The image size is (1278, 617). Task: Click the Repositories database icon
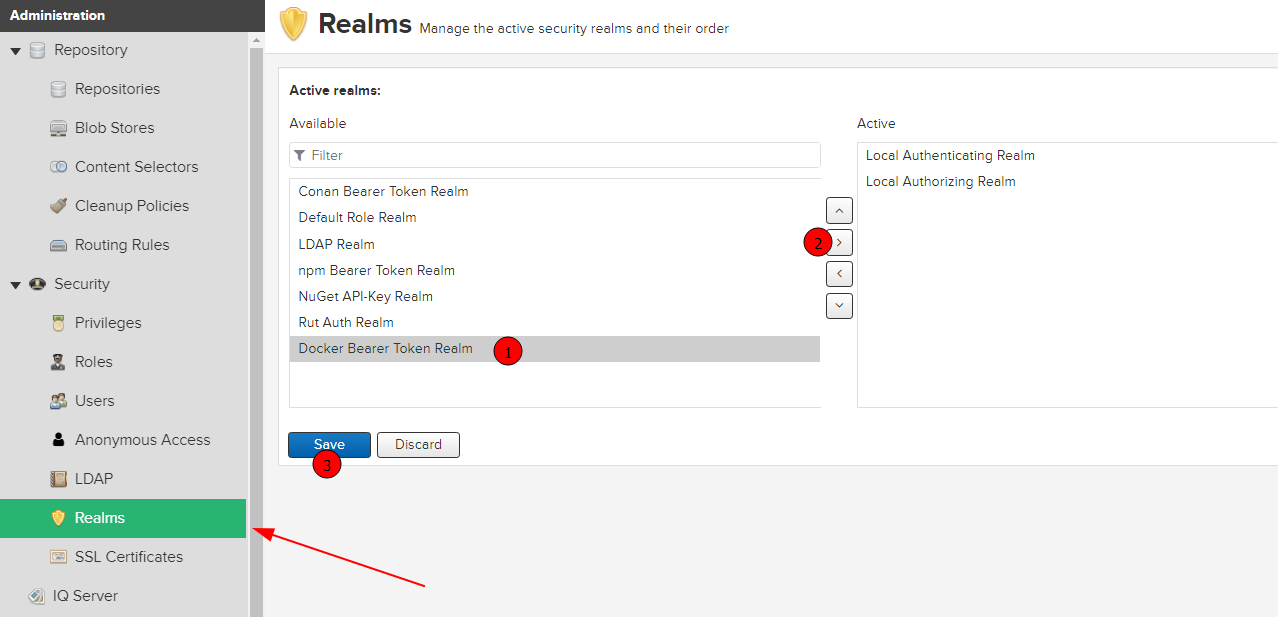(x=58, y=89)
